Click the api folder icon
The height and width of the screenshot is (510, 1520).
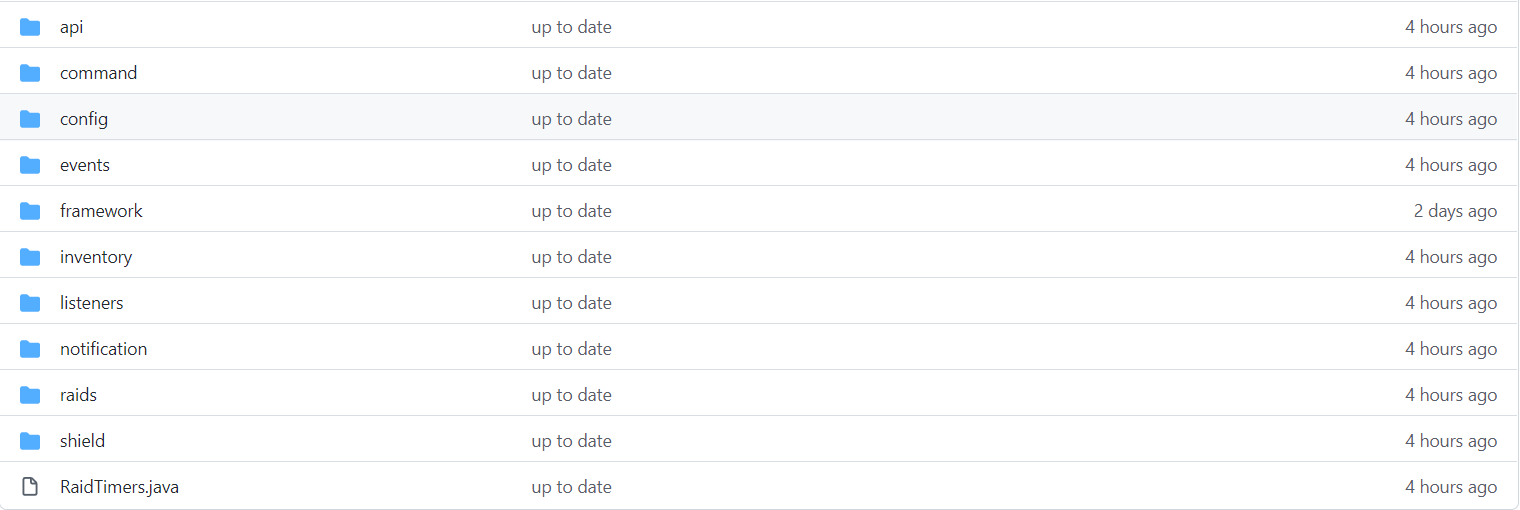(30, 27)
